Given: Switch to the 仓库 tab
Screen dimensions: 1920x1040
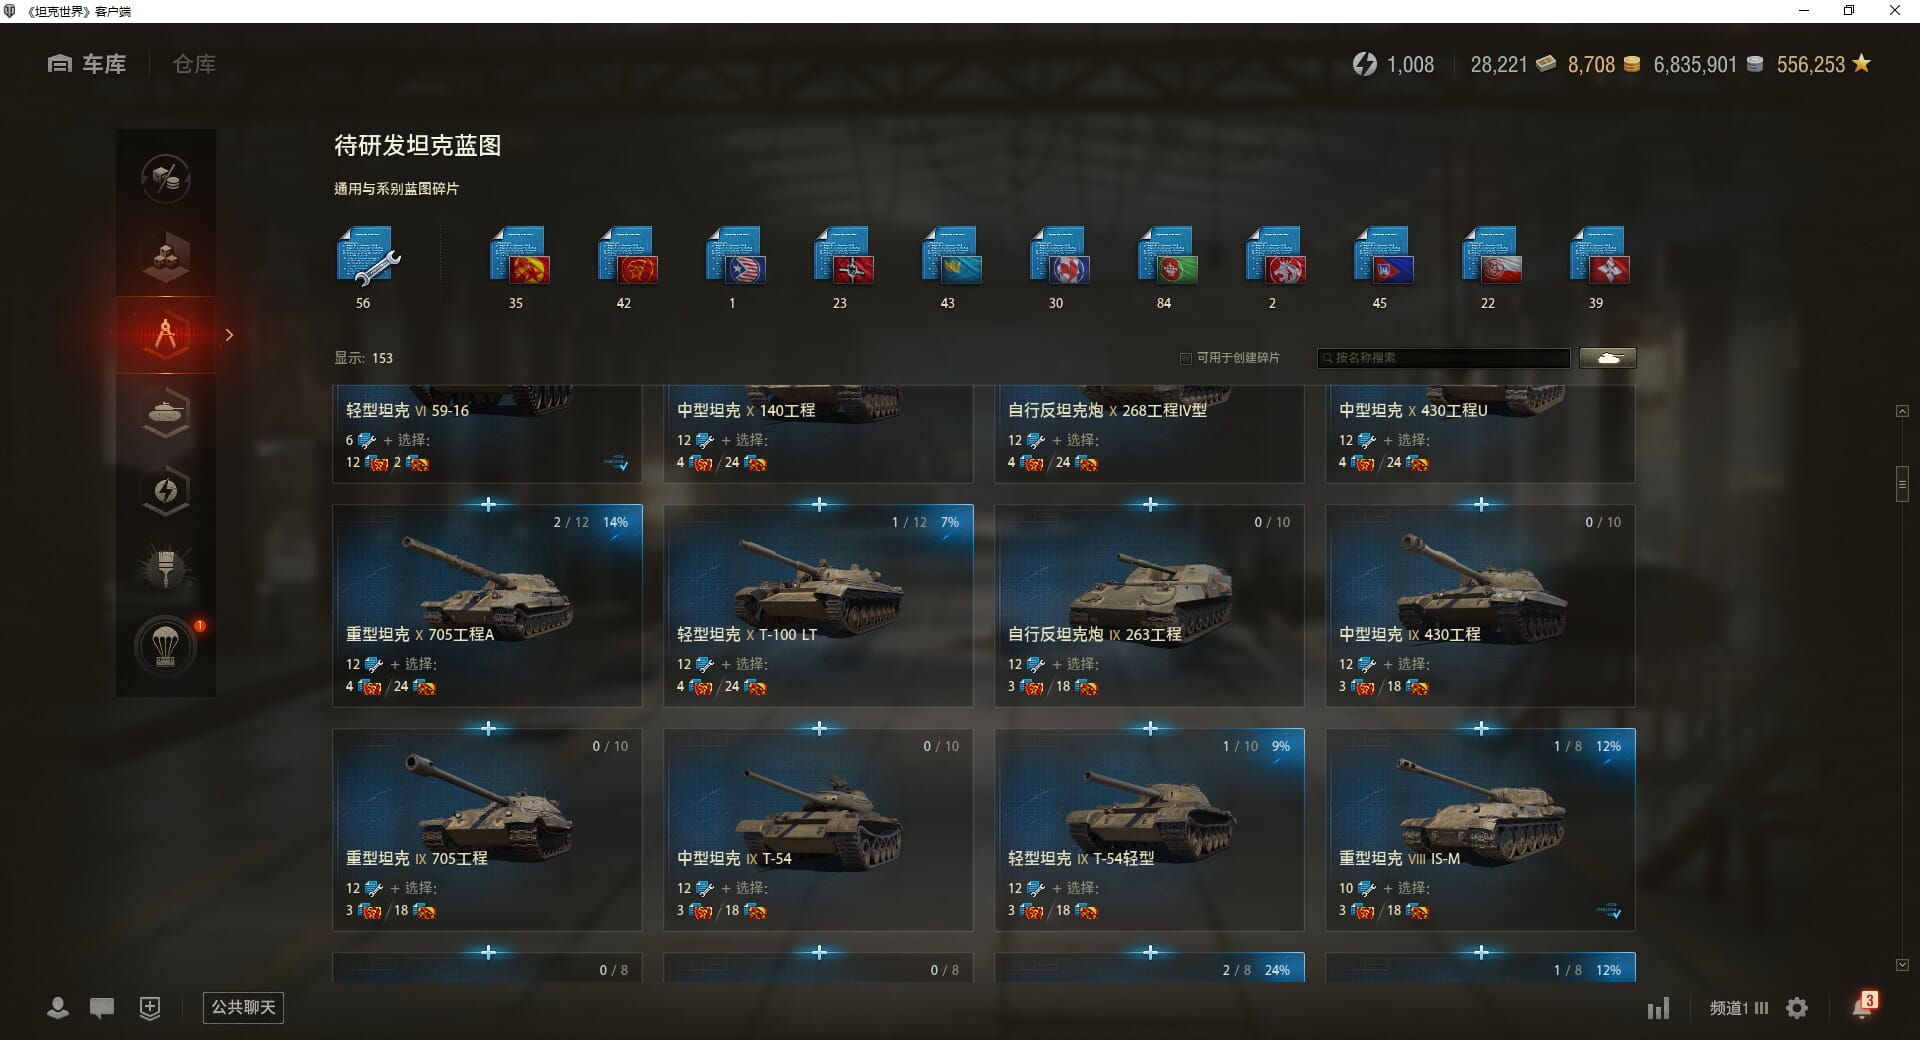Looking at the screenshot, I should click(x=194, y=64).
